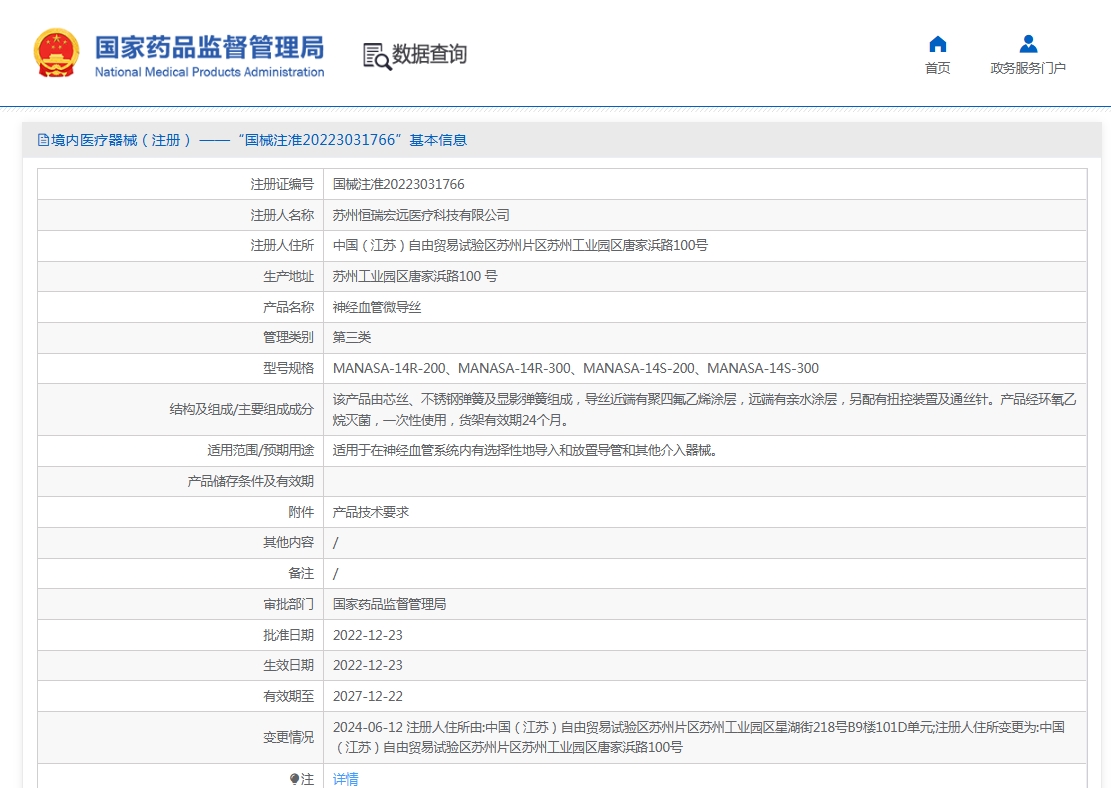Click the 备注 label
The height and width of the screenshot is (788, 1111).
coord(301,573)
